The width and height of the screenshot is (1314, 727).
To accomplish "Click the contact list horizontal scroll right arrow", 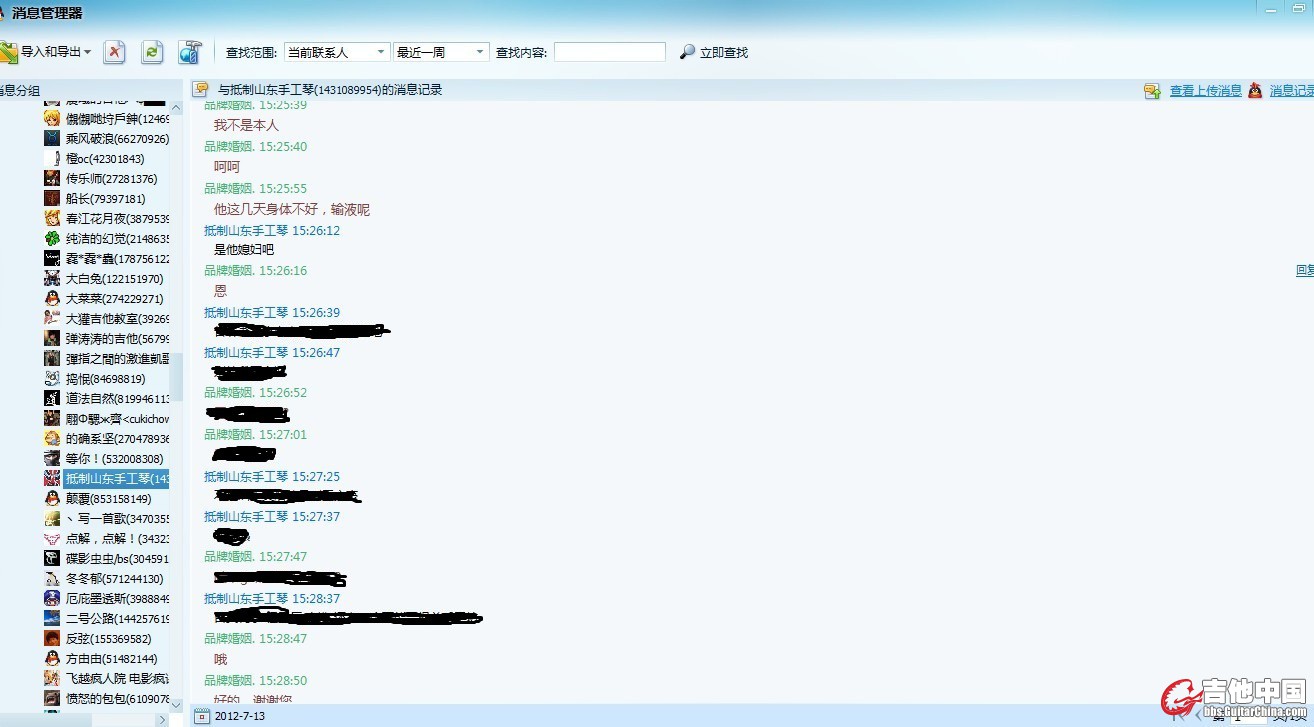I will 162,719.
